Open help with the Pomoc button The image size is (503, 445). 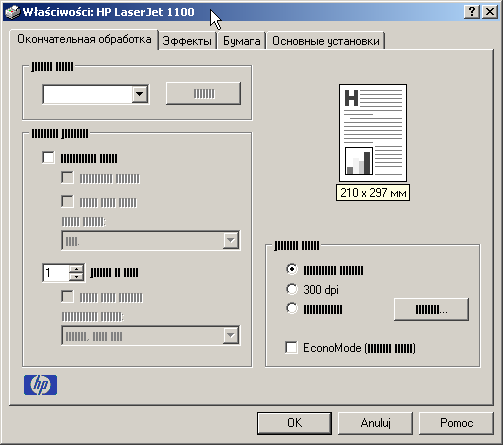[456, 423]
